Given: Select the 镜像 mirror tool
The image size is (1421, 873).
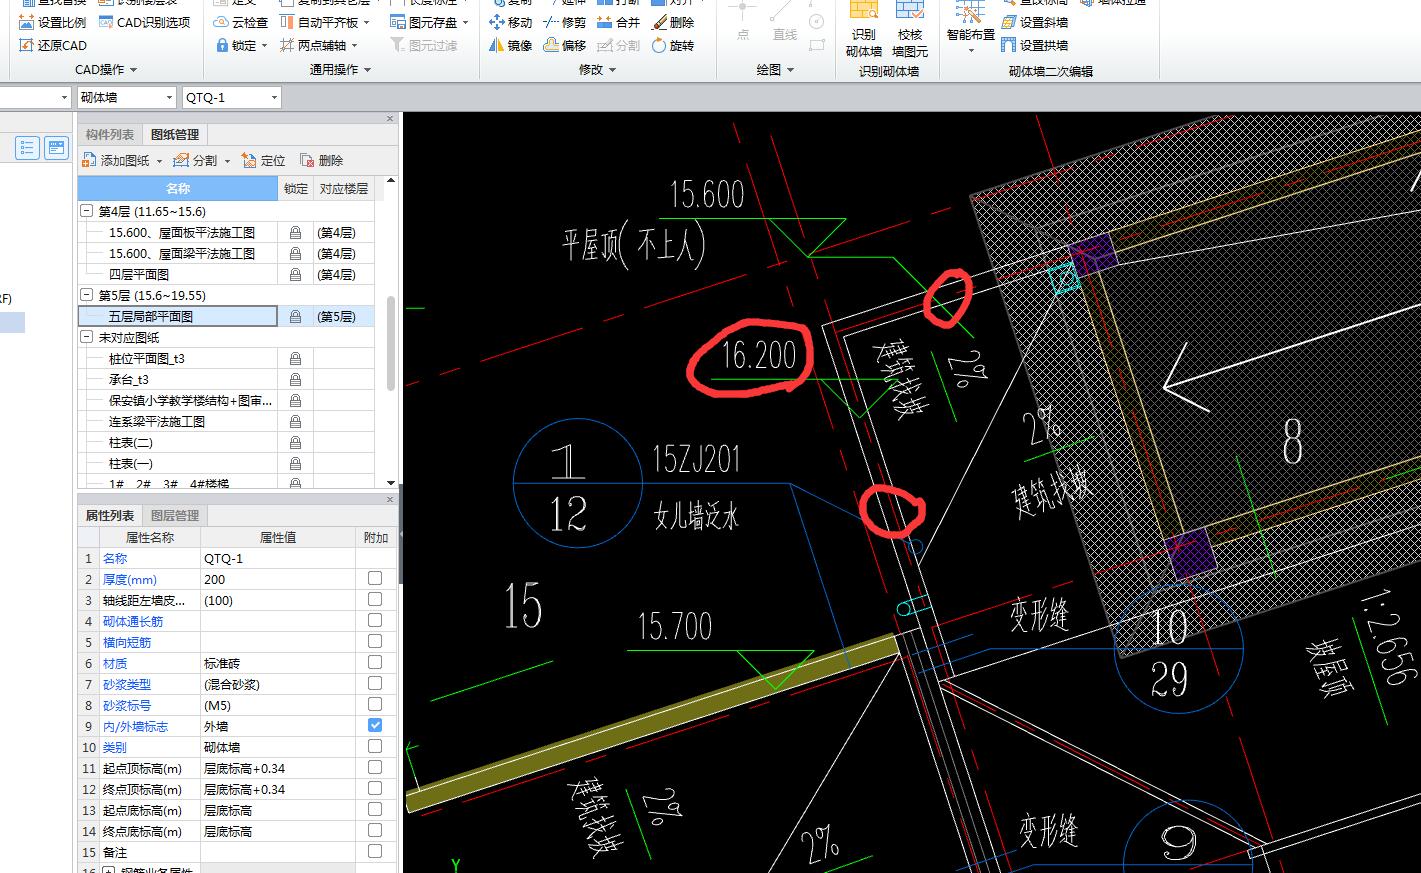Looking at the screenshot, I should coord(511,45).
